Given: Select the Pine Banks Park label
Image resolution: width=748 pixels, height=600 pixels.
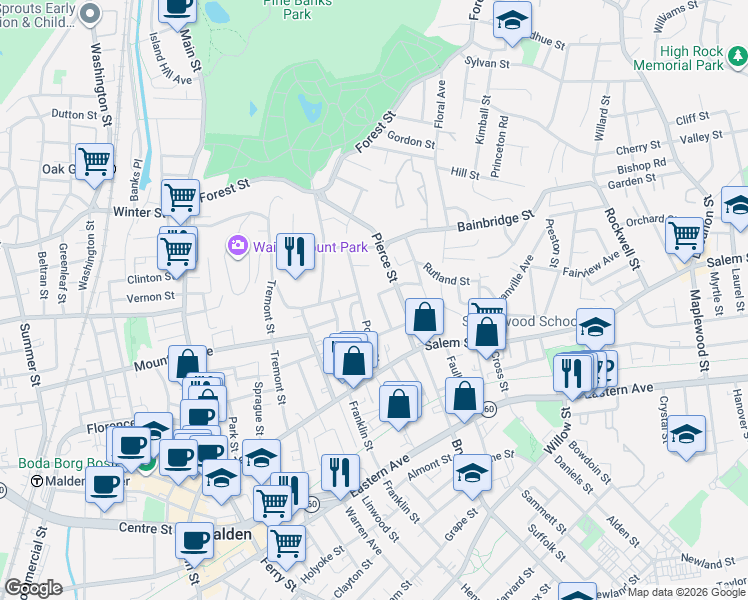Looking at the screenshot, I should [297, 9].
